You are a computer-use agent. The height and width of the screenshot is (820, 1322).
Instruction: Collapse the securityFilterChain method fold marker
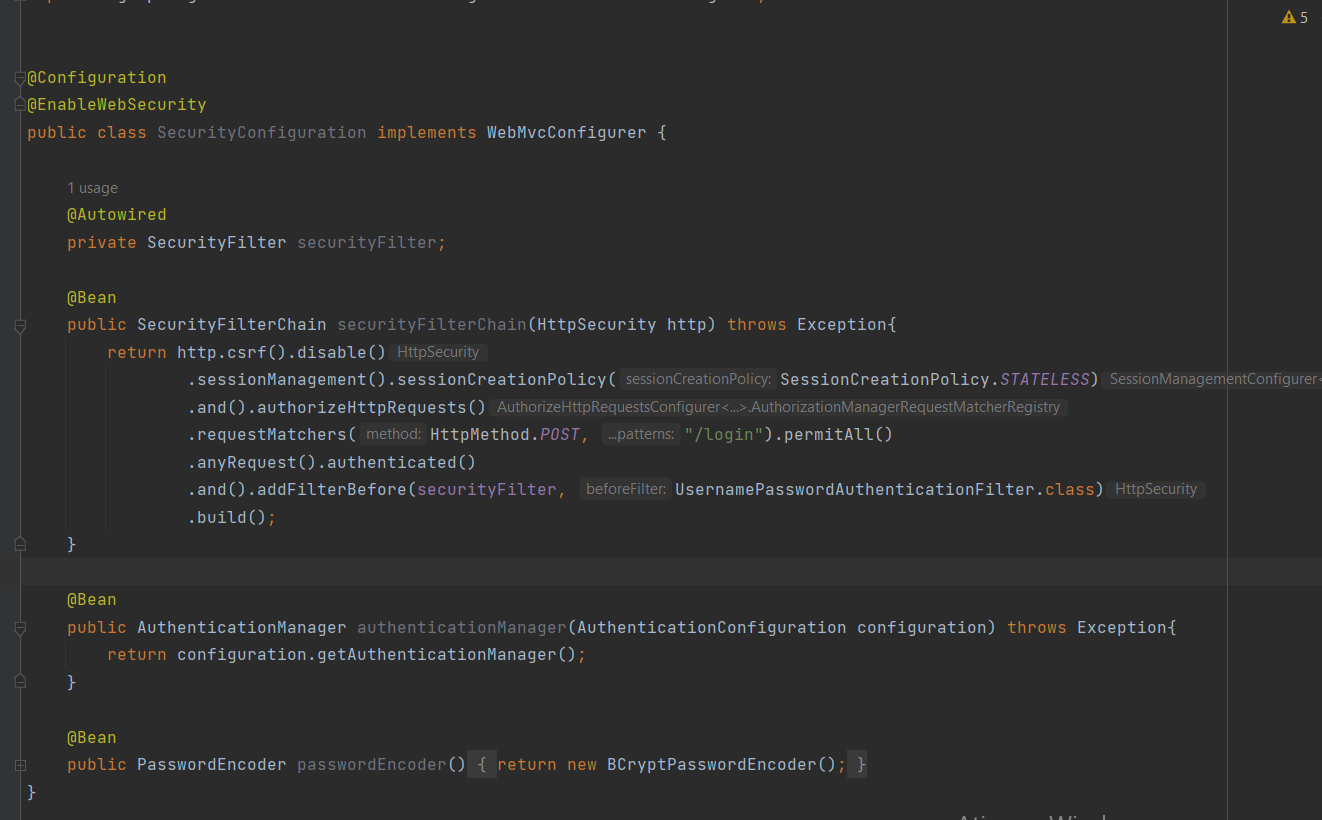click(x=20, y=325)
